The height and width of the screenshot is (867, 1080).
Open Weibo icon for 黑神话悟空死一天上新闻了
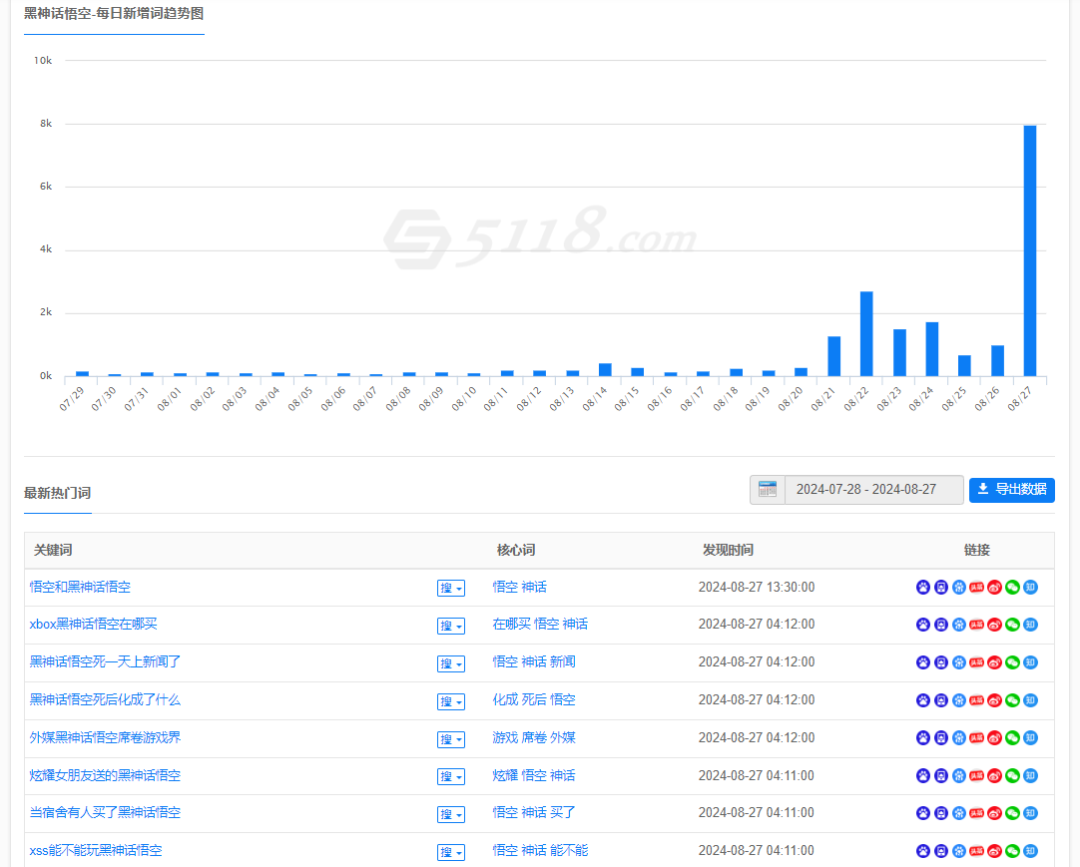[x=995, y=662]
